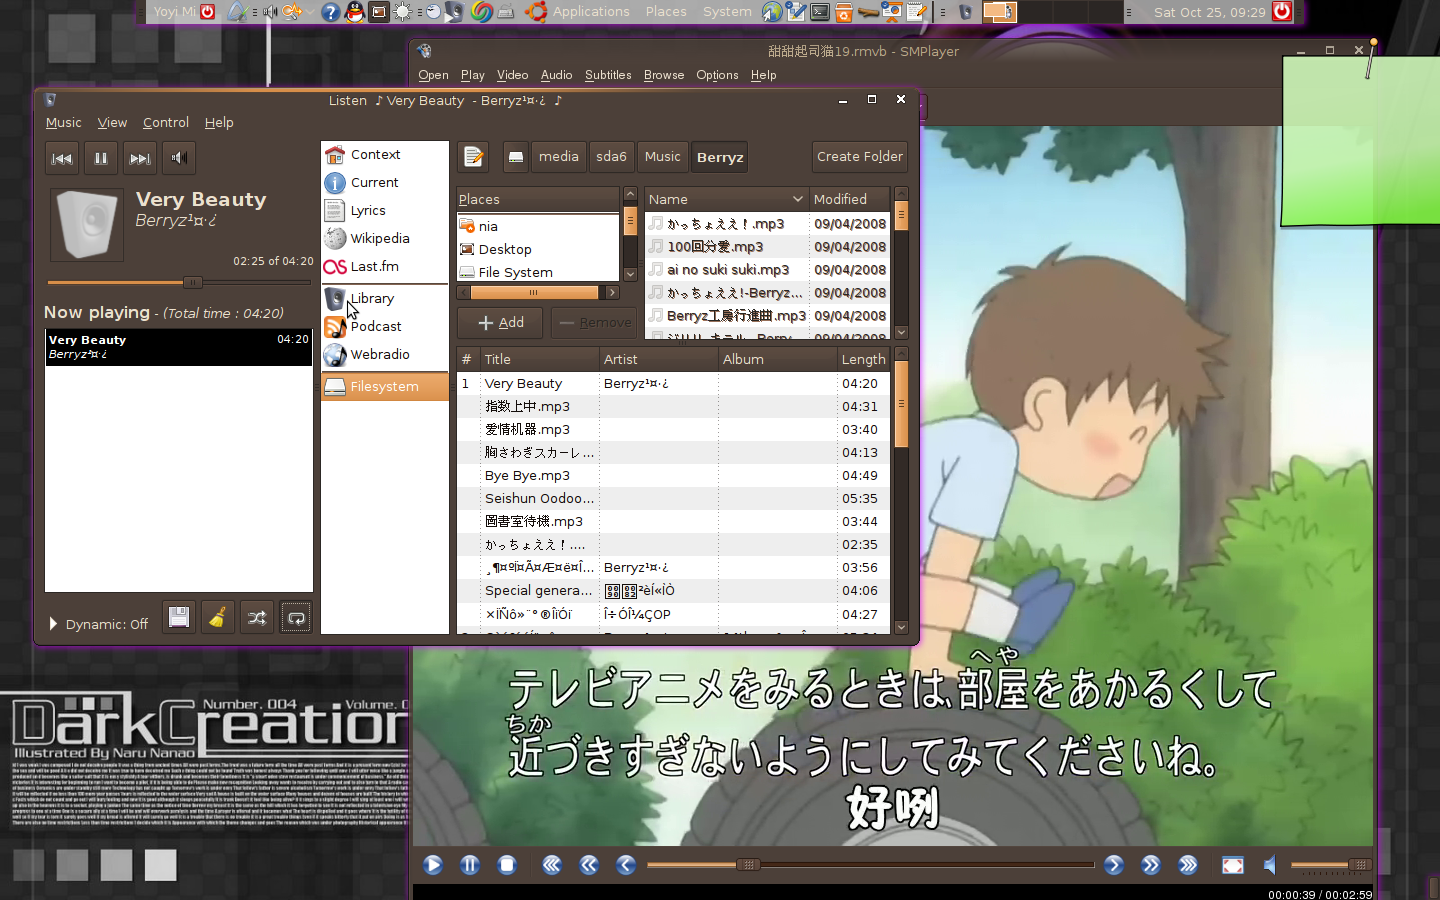
Task: Click the help question mark panel icon
Action: point(330,12)
